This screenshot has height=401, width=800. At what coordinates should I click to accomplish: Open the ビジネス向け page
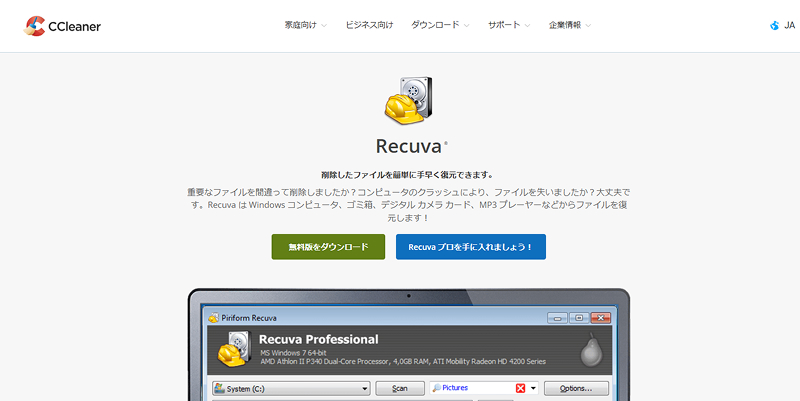pos(369,25)
